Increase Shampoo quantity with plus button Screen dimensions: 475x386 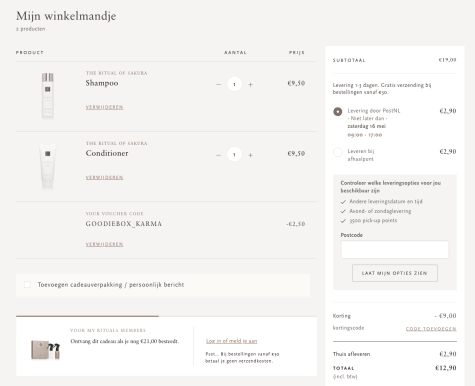tap(250, 84)
